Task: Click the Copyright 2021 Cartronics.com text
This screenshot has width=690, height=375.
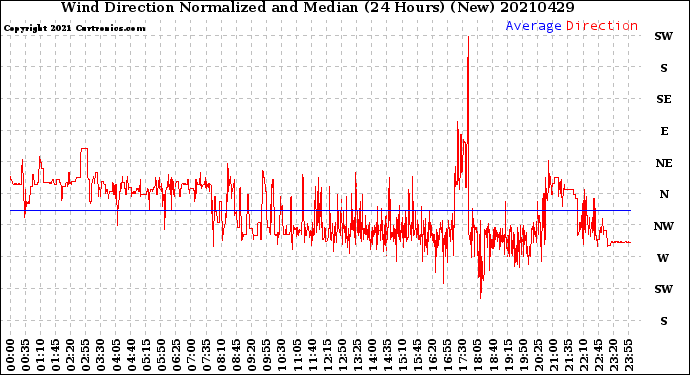Action: tap(74, 29)
